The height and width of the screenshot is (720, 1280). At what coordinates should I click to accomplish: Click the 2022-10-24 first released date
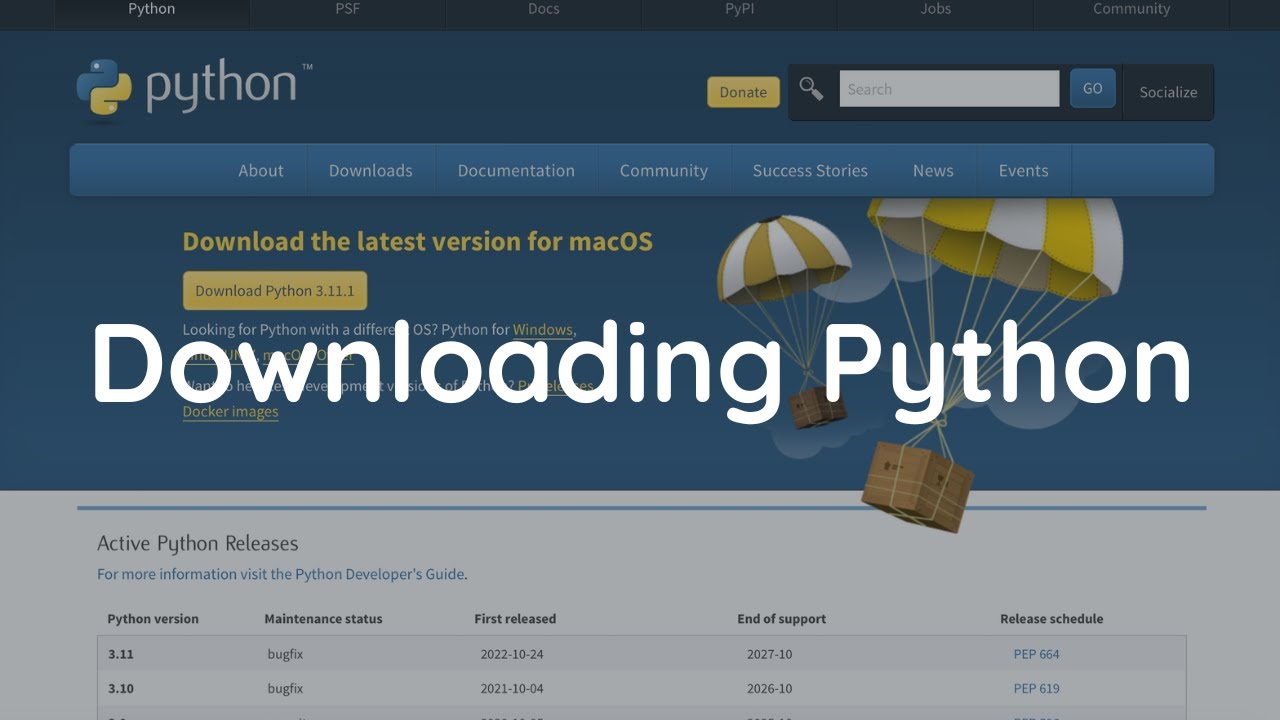tap(512, 654)
